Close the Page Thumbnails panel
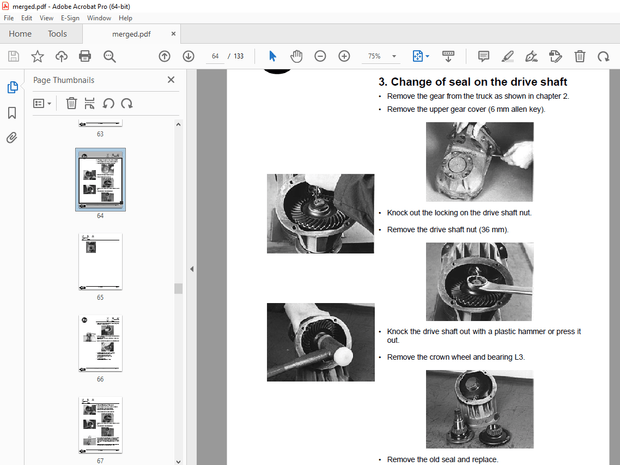The width and height of the screenshot is (620, 465). click(x=171, y=80)
